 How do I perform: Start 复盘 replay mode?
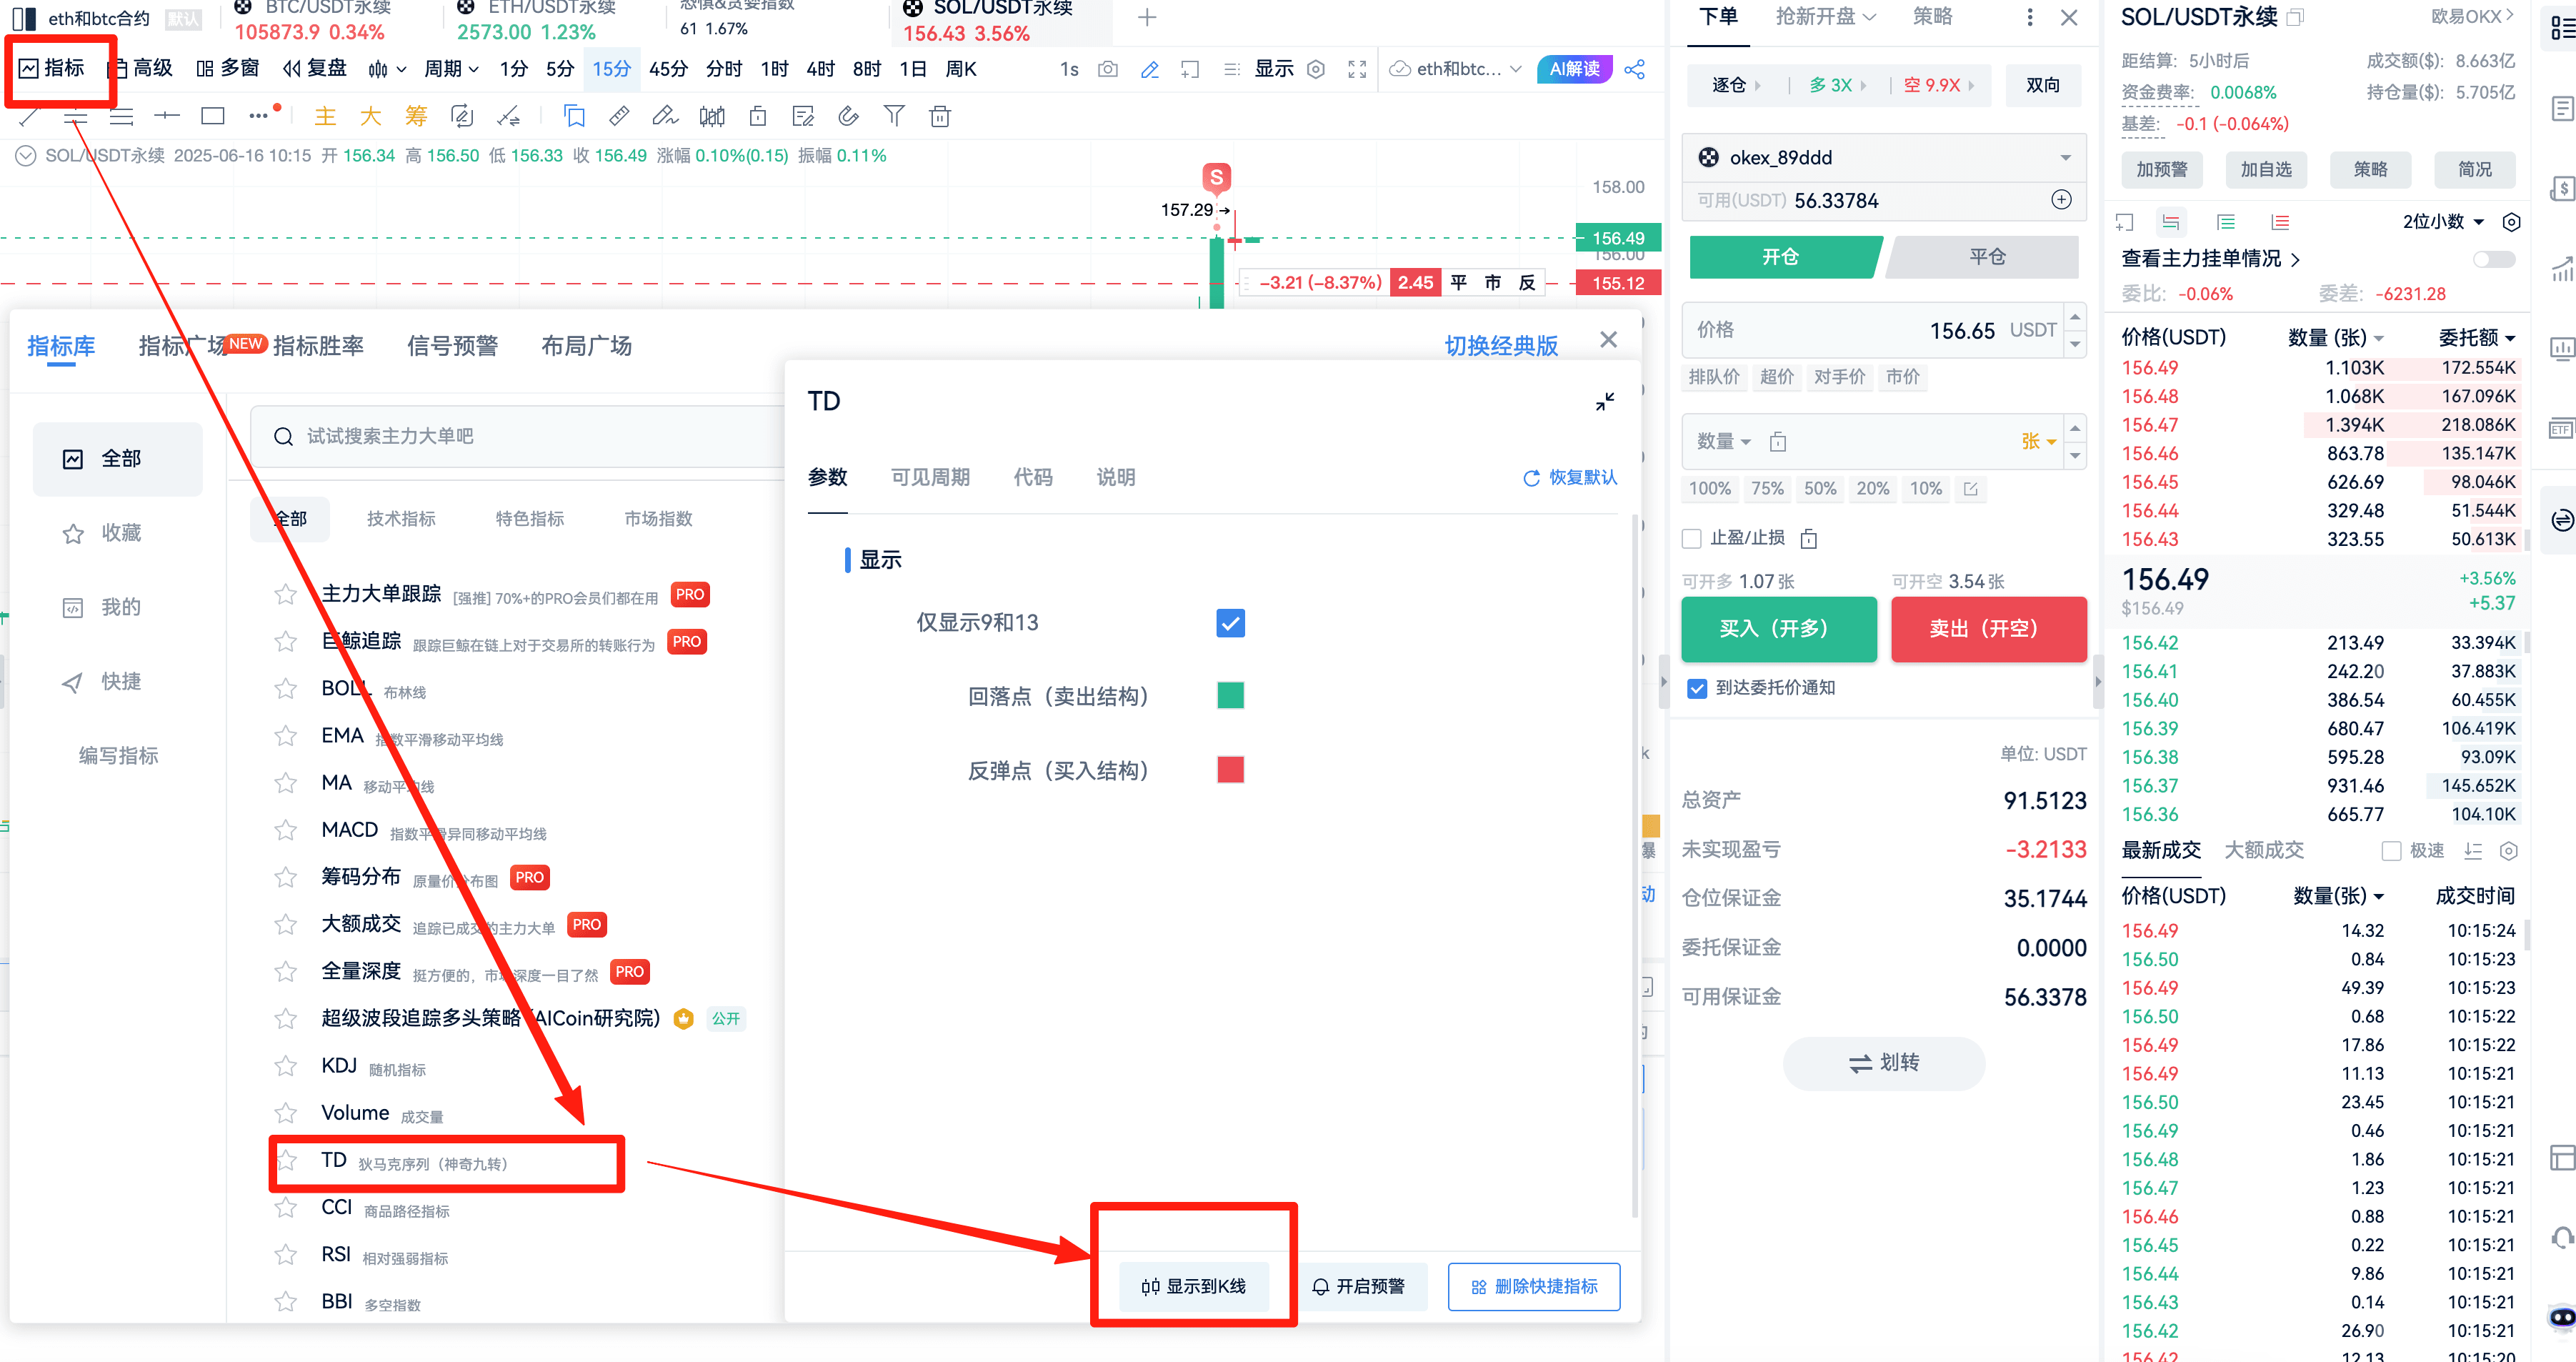click(314, 68)
